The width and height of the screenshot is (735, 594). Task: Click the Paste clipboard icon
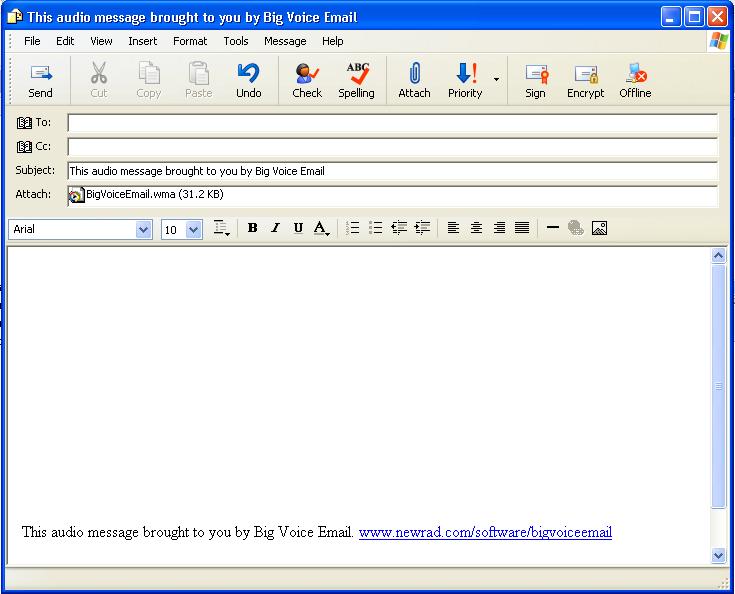(199, 73)
